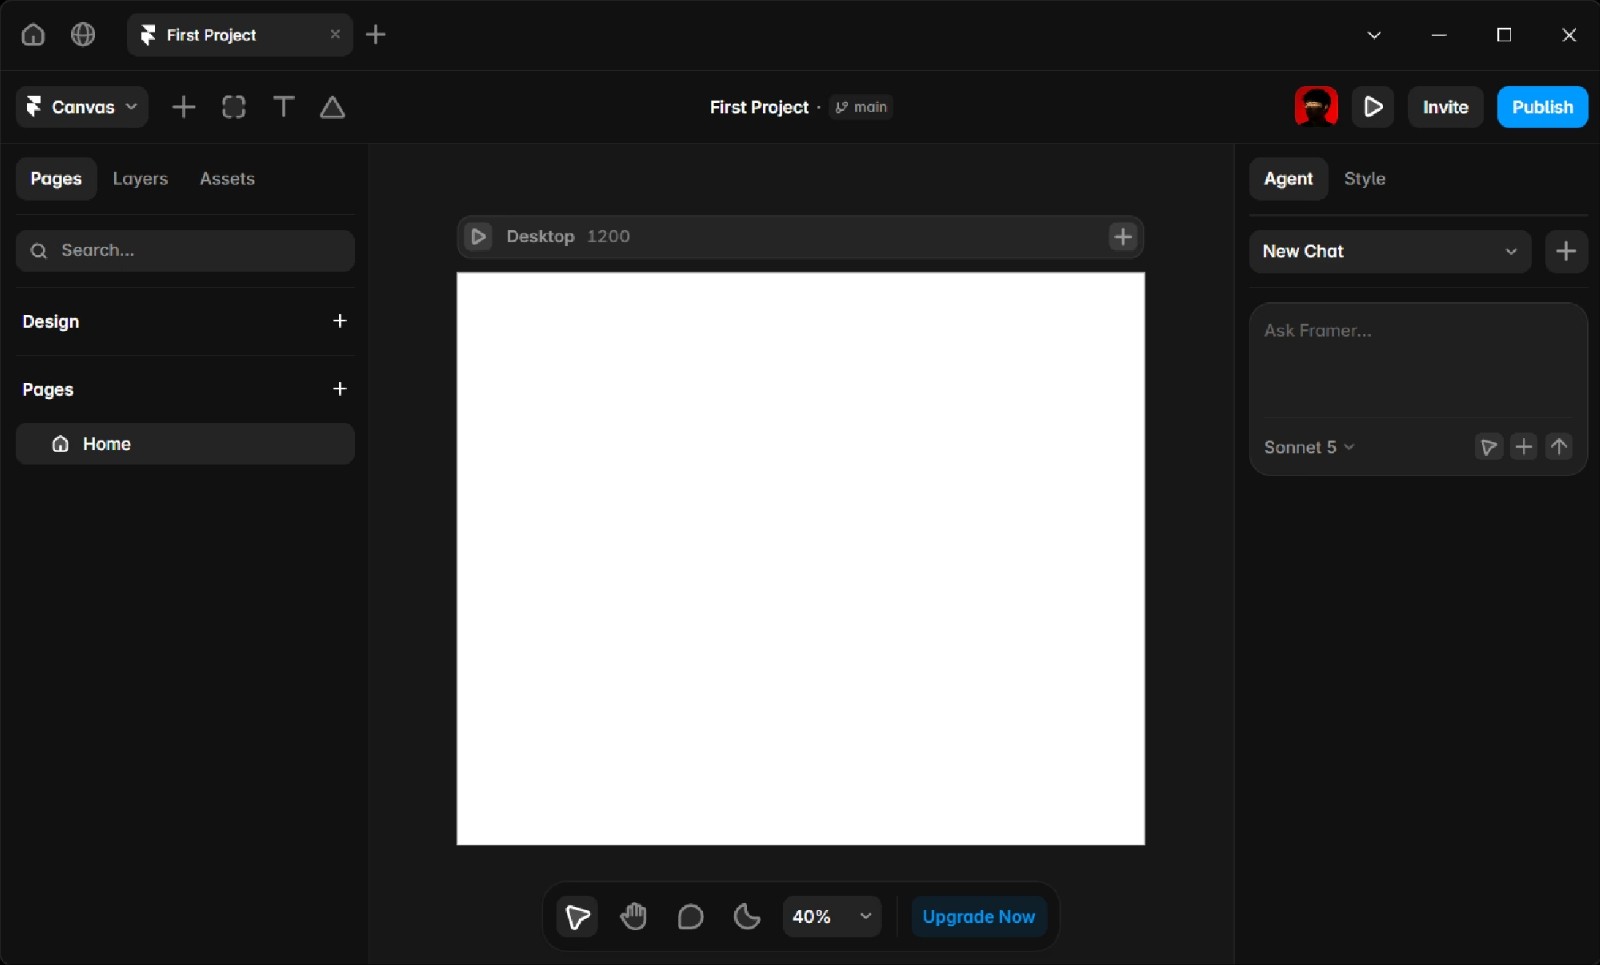Select the pointer cursor tool
This screenshot has width=1600, height=965.
[x=577, y=917]
